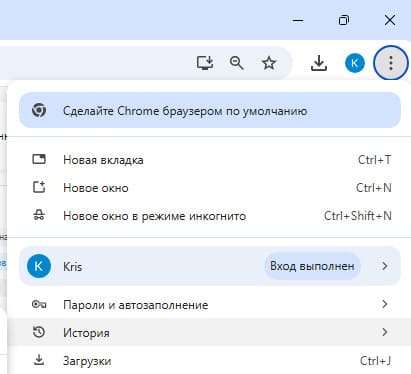411x374 pixels.
Task: Choose Новое окно from the menu
Action: click(209, 188)
